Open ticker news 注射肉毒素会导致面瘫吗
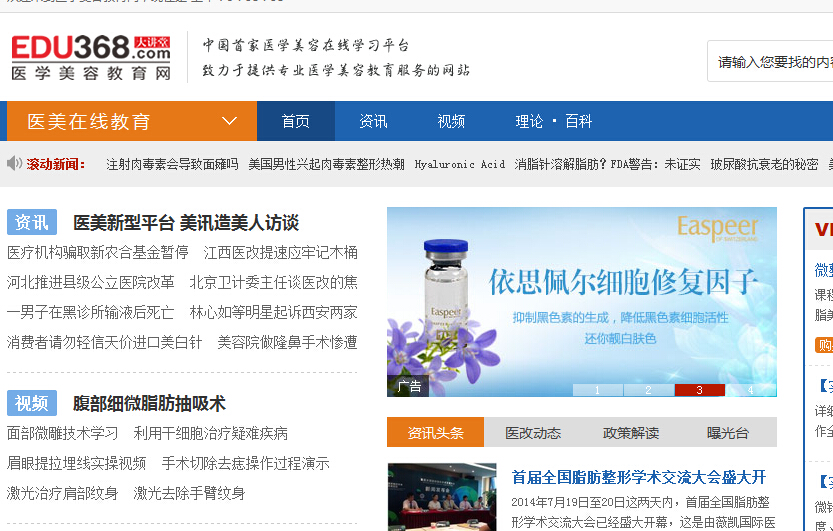 (172, 165)
